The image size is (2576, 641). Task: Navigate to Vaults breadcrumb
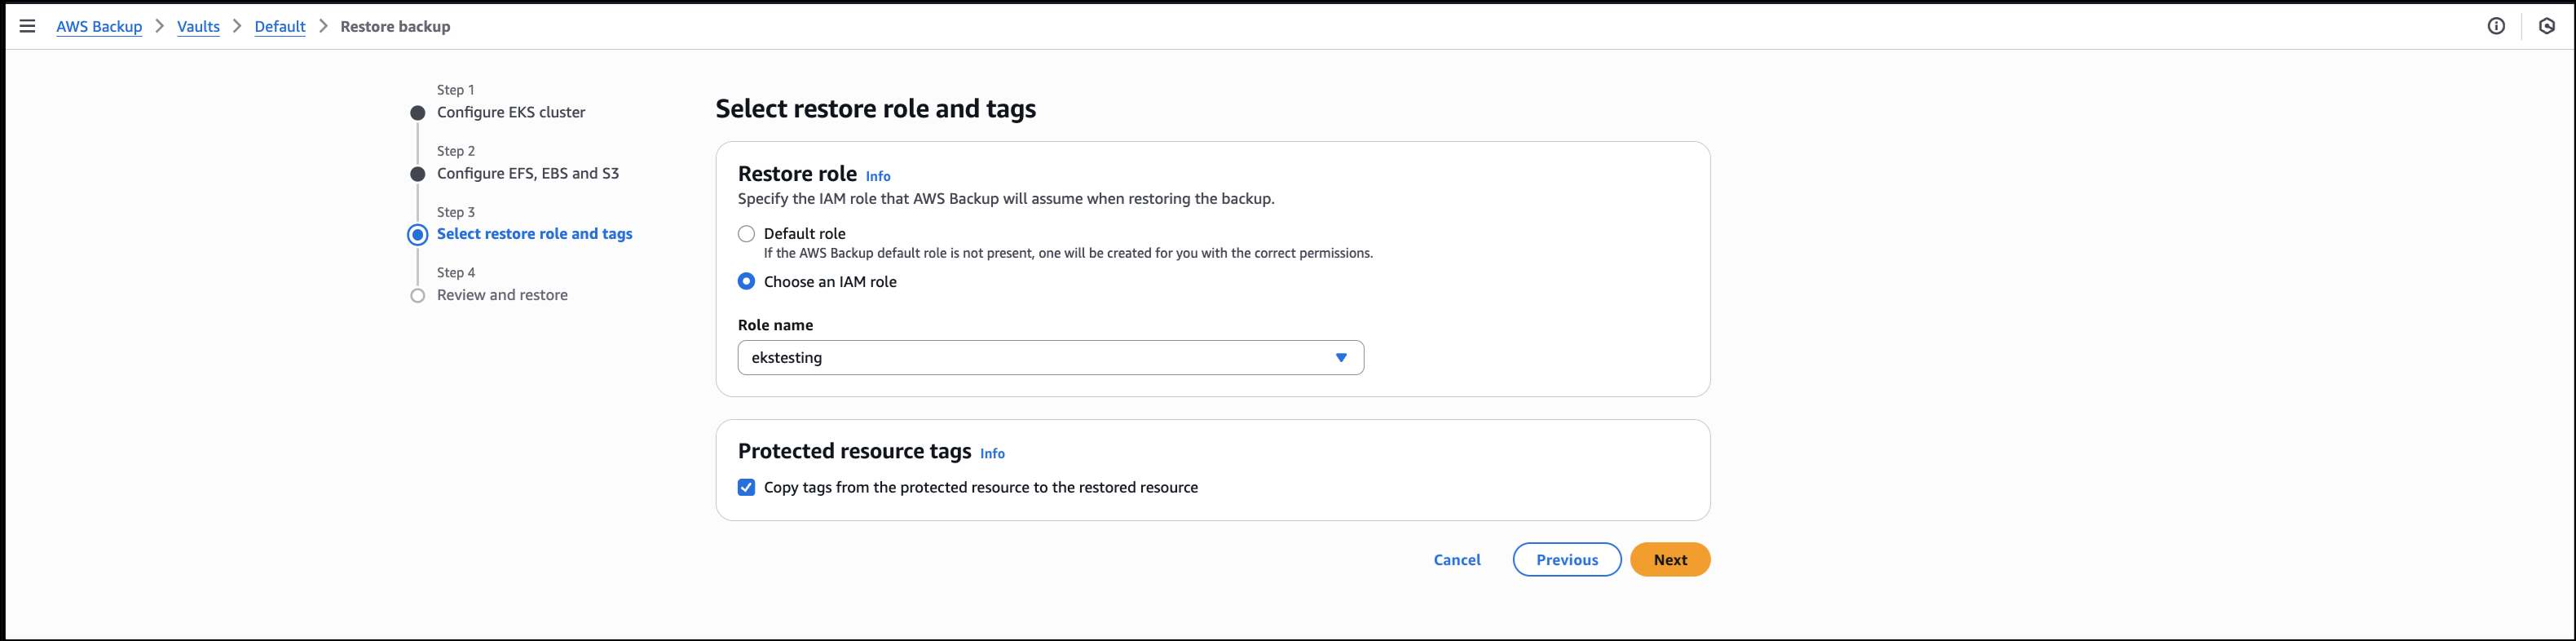(x=198, y=27)
